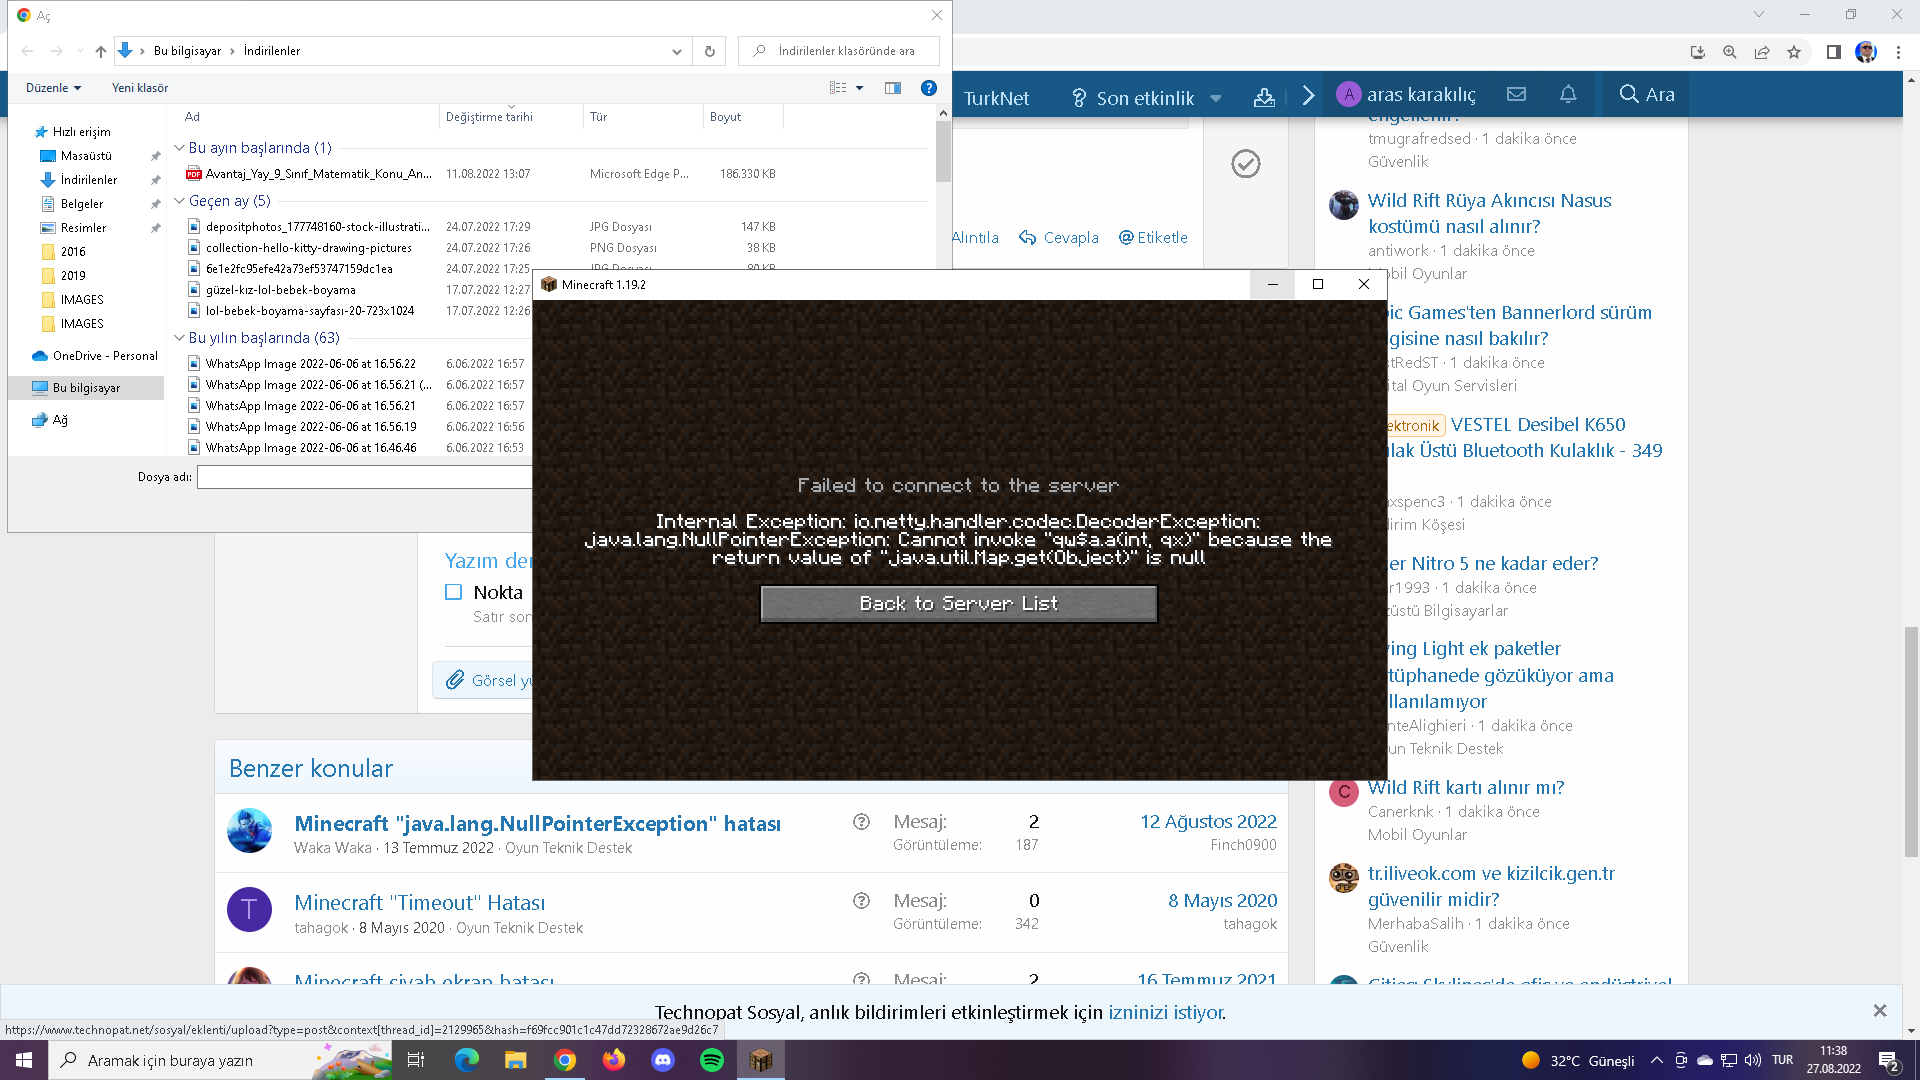Open Spotify from the taskbar
1920x1080 pixels.
[x=712, y=1060]
